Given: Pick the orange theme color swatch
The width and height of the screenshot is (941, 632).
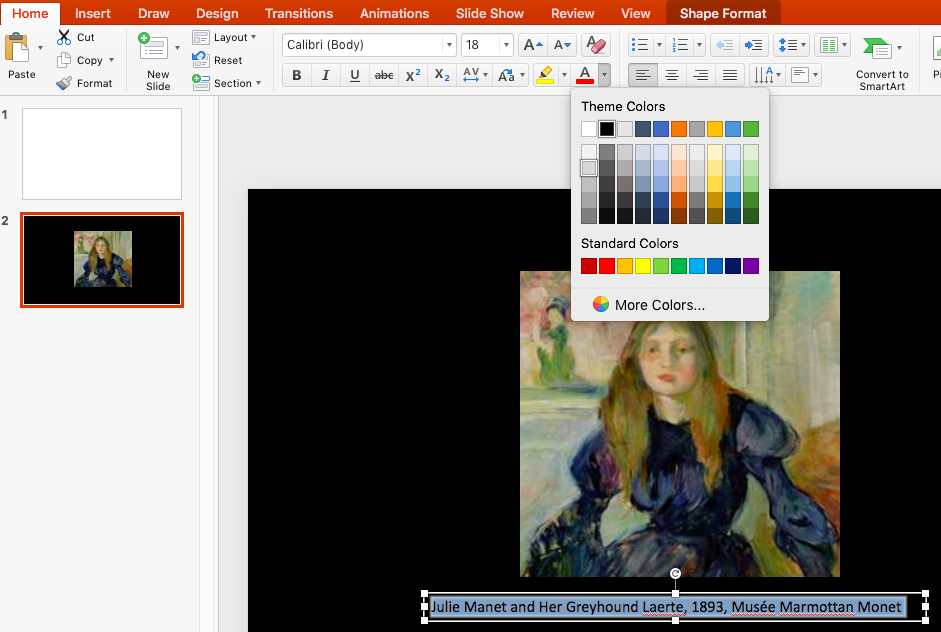Looking at the screenshot, I should click(x=679, y=128).
